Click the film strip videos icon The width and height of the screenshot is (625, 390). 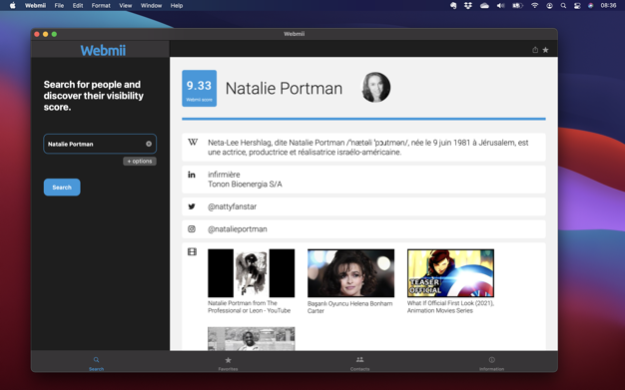[192, 252]
